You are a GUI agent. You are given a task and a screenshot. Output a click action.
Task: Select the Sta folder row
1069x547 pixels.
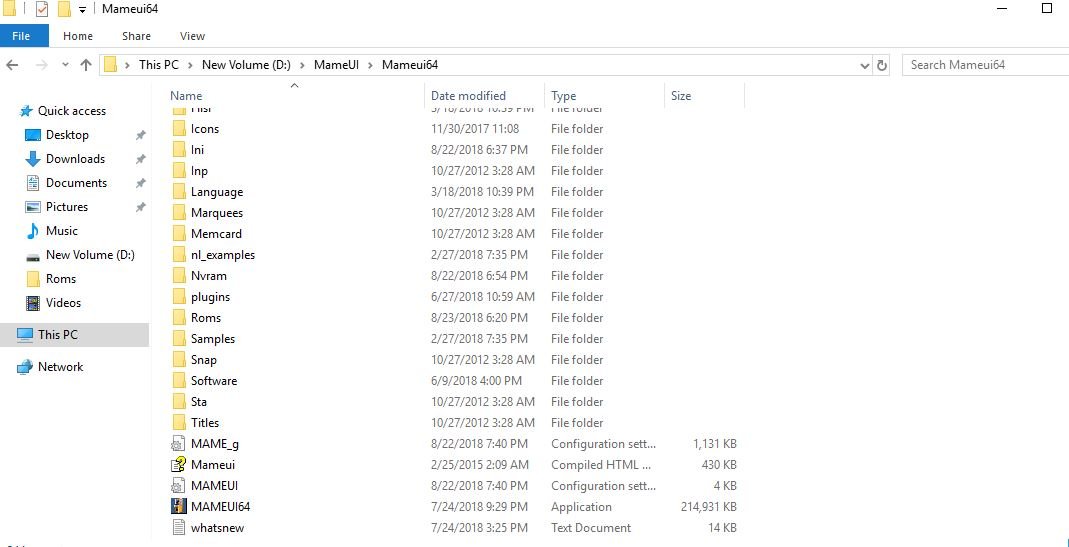pos(455,402)
